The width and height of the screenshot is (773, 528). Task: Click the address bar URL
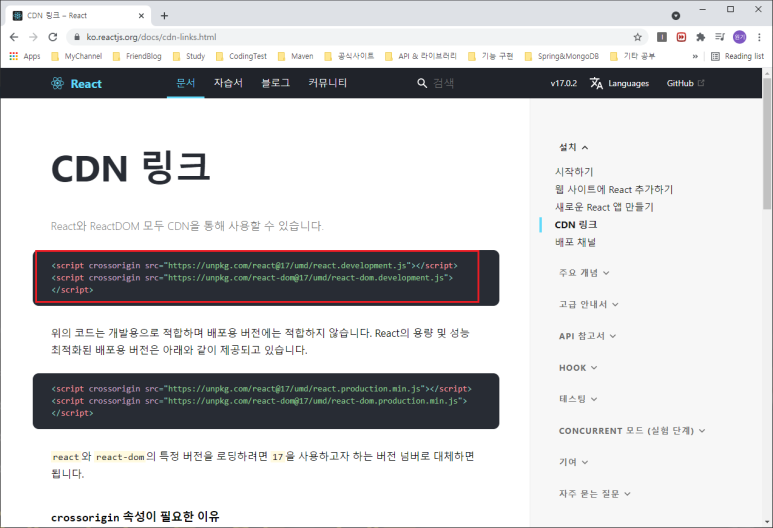pos(151,37)
